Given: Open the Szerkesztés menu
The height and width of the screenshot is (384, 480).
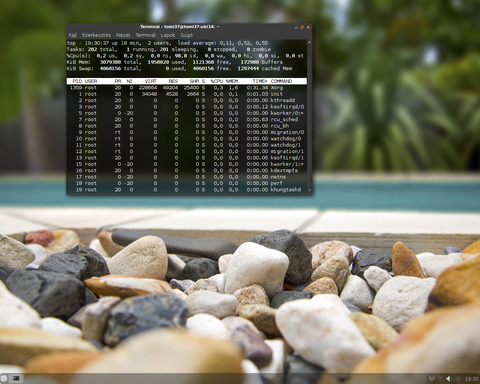Looking at the screenshot, I should pos(96,35).
